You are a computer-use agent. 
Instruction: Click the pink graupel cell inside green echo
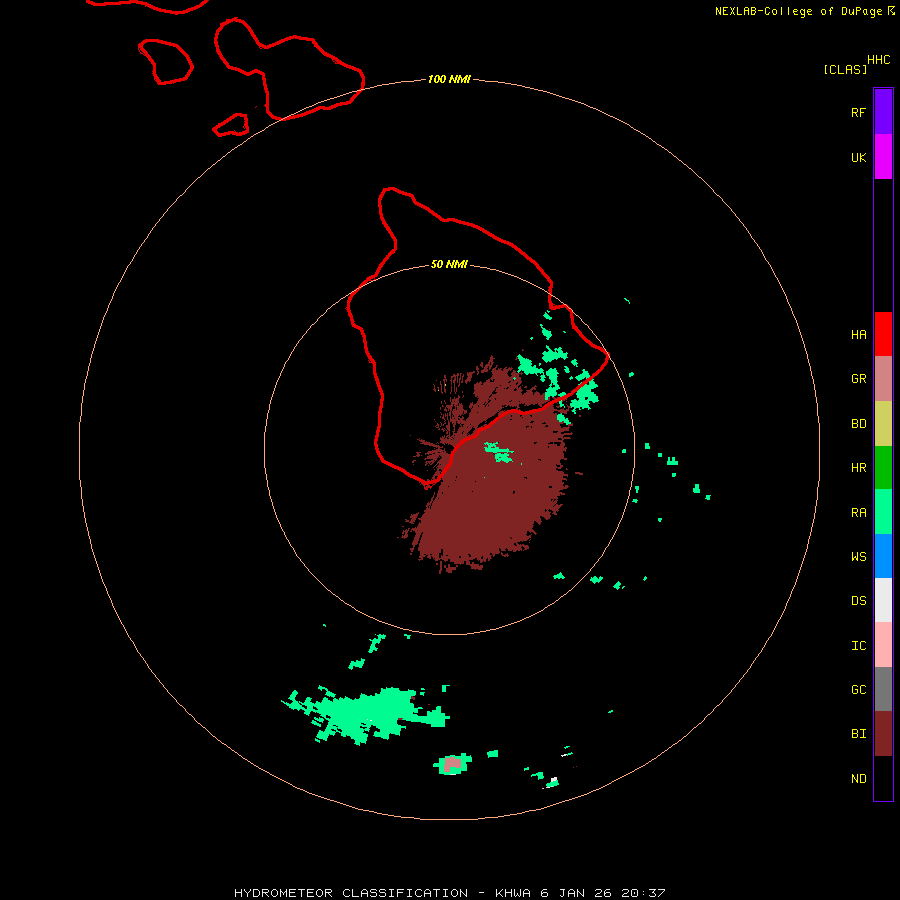[453, 764]
